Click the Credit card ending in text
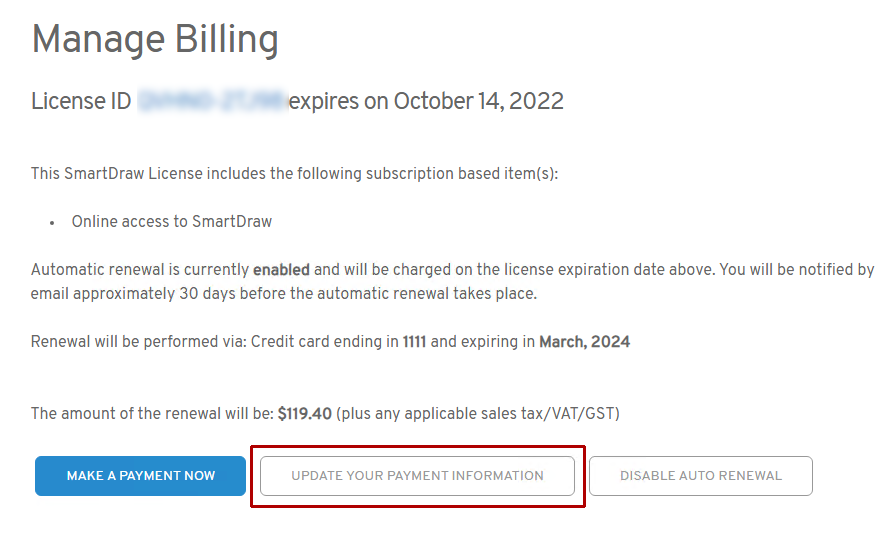Viewport: 893px width, 552px height. (x=324, y=342)
